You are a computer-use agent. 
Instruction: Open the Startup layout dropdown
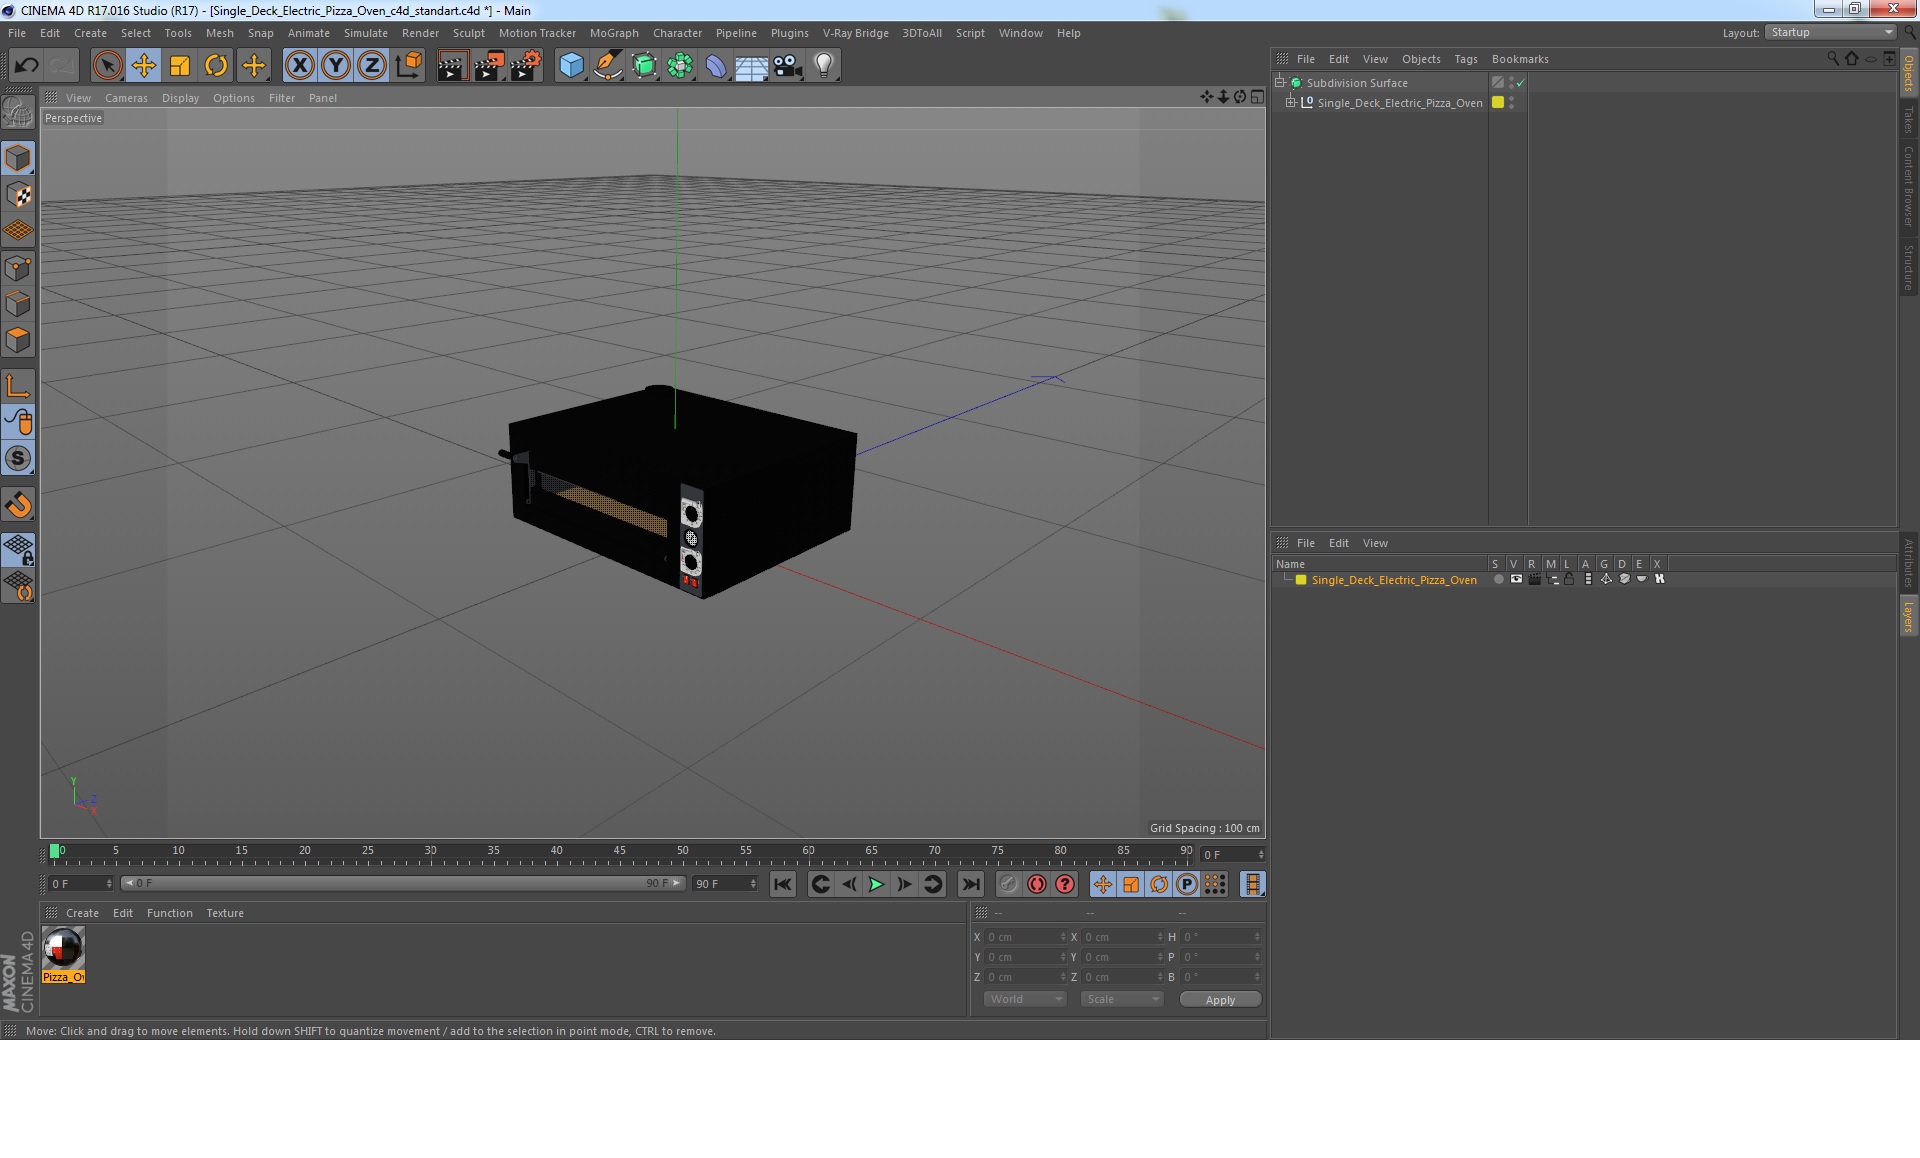[1831, 33]
